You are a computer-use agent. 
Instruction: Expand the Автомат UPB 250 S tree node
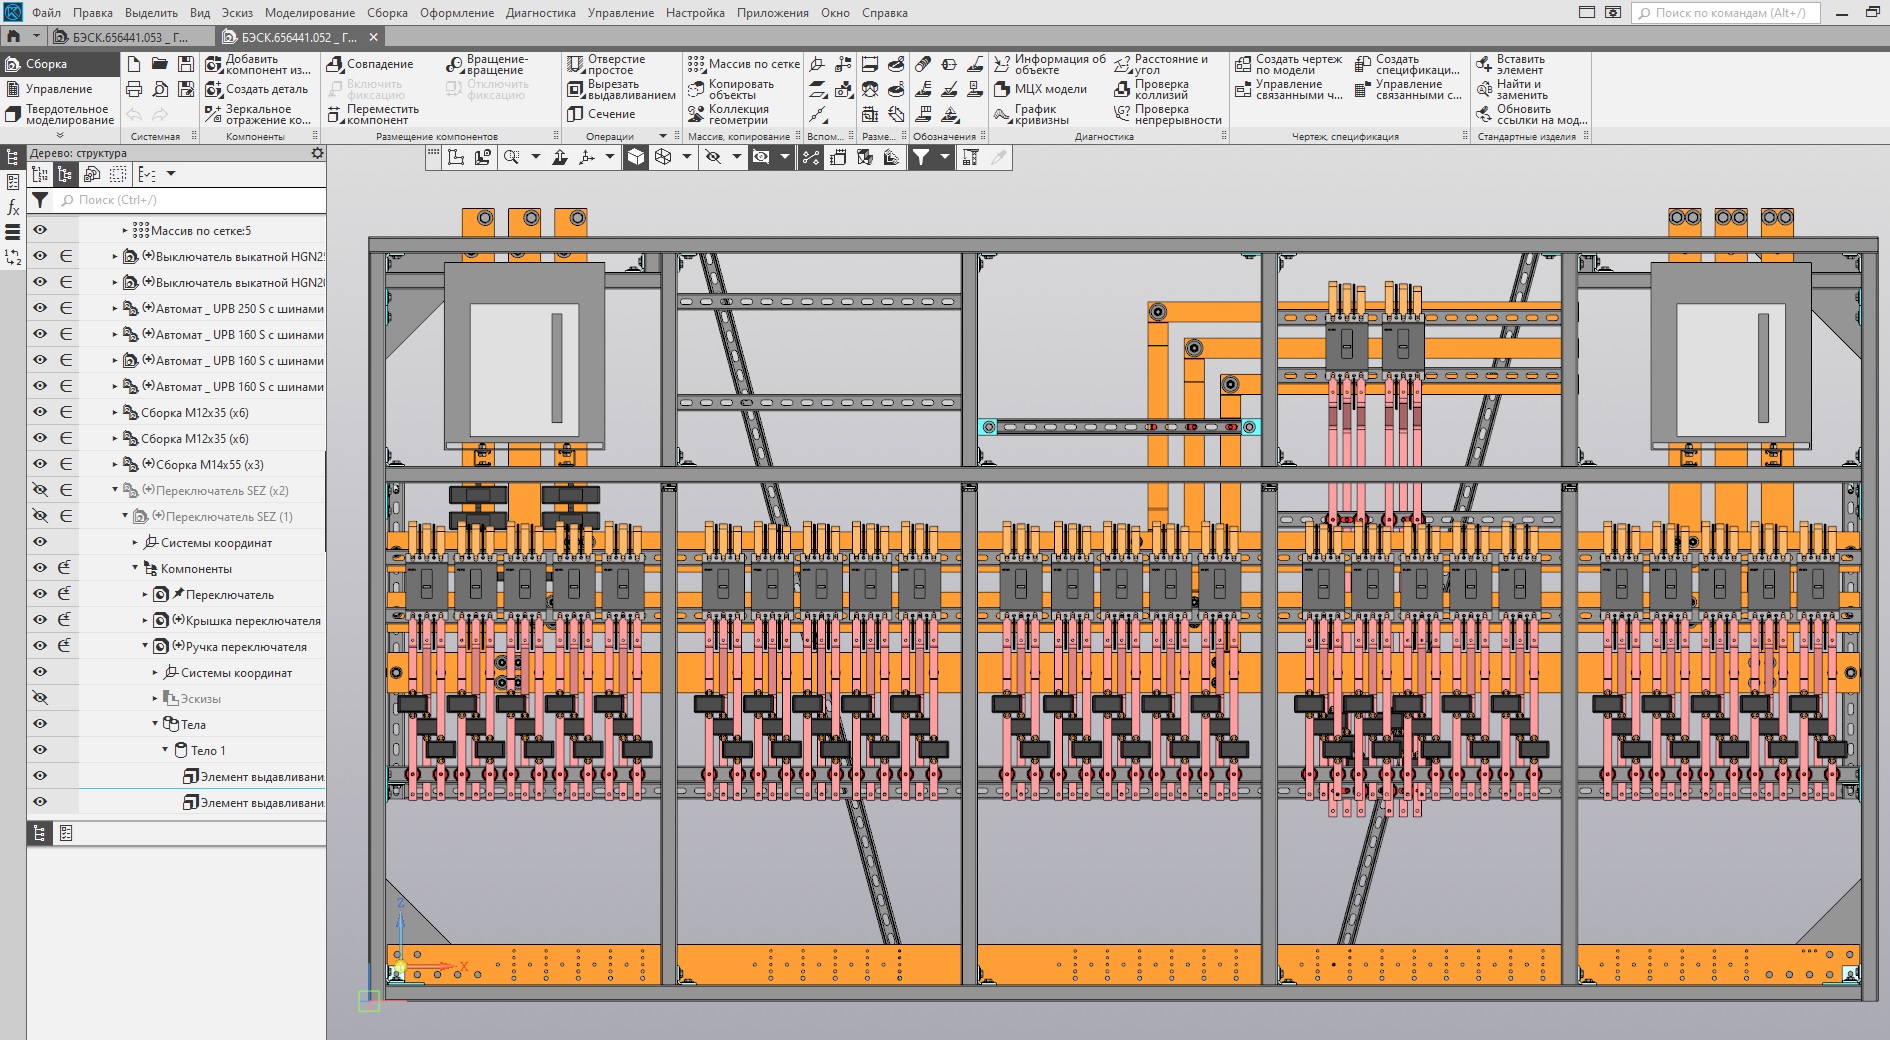(115, 309)
